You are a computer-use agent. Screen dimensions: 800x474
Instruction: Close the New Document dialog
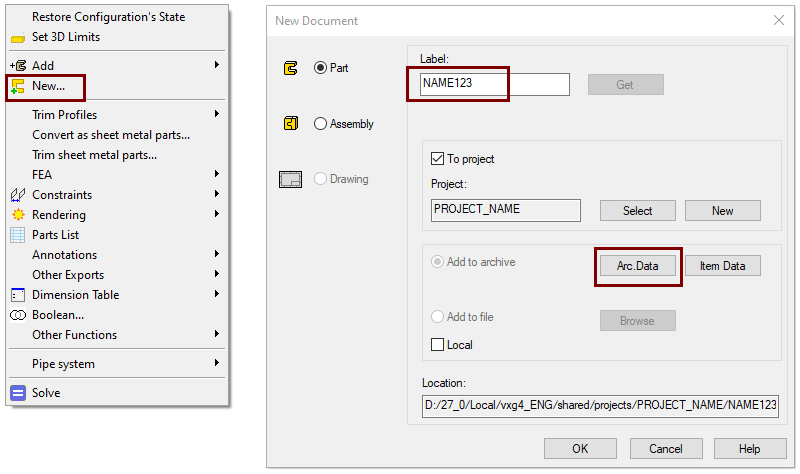click(x=779, y=20)
